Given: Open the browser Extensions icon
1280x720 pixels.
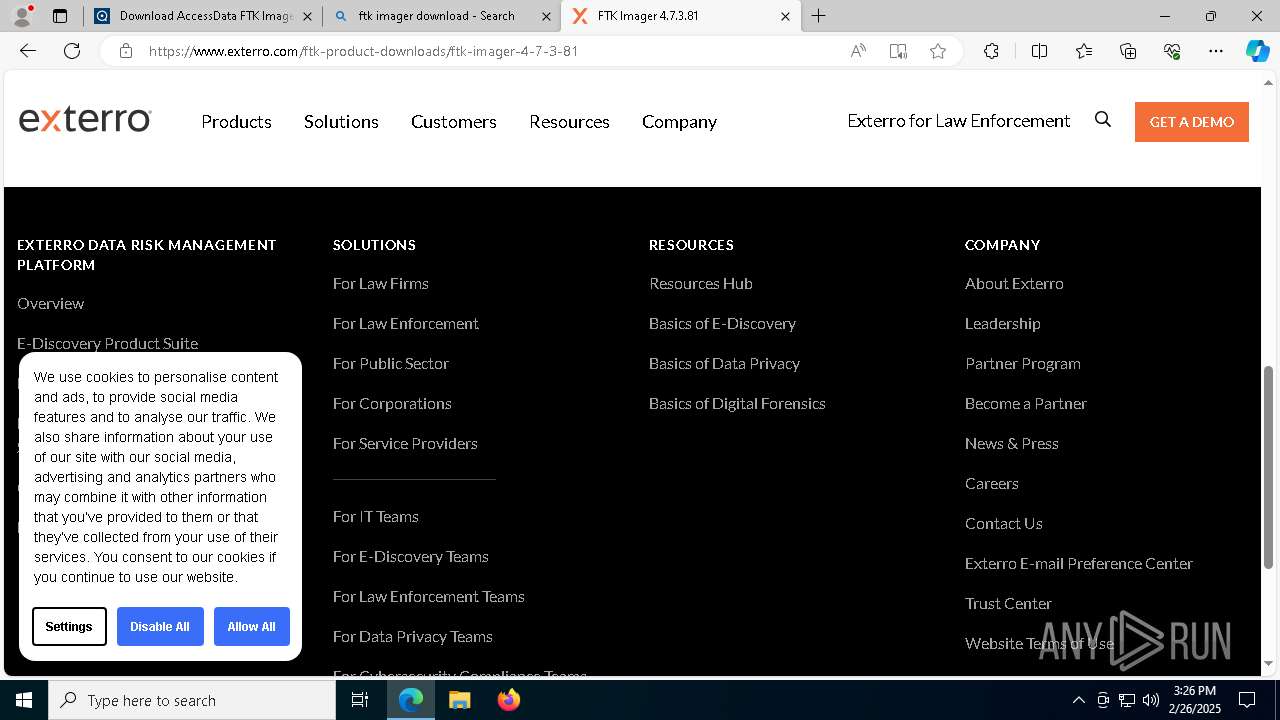Looking at the screenshot, I should tap(991, 51).
